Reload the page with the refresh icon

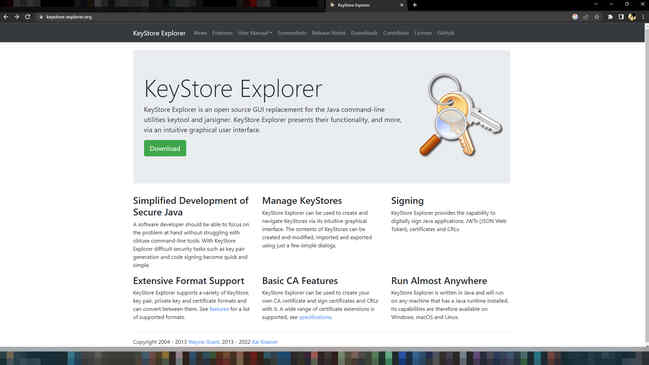(x=28, y=17)
